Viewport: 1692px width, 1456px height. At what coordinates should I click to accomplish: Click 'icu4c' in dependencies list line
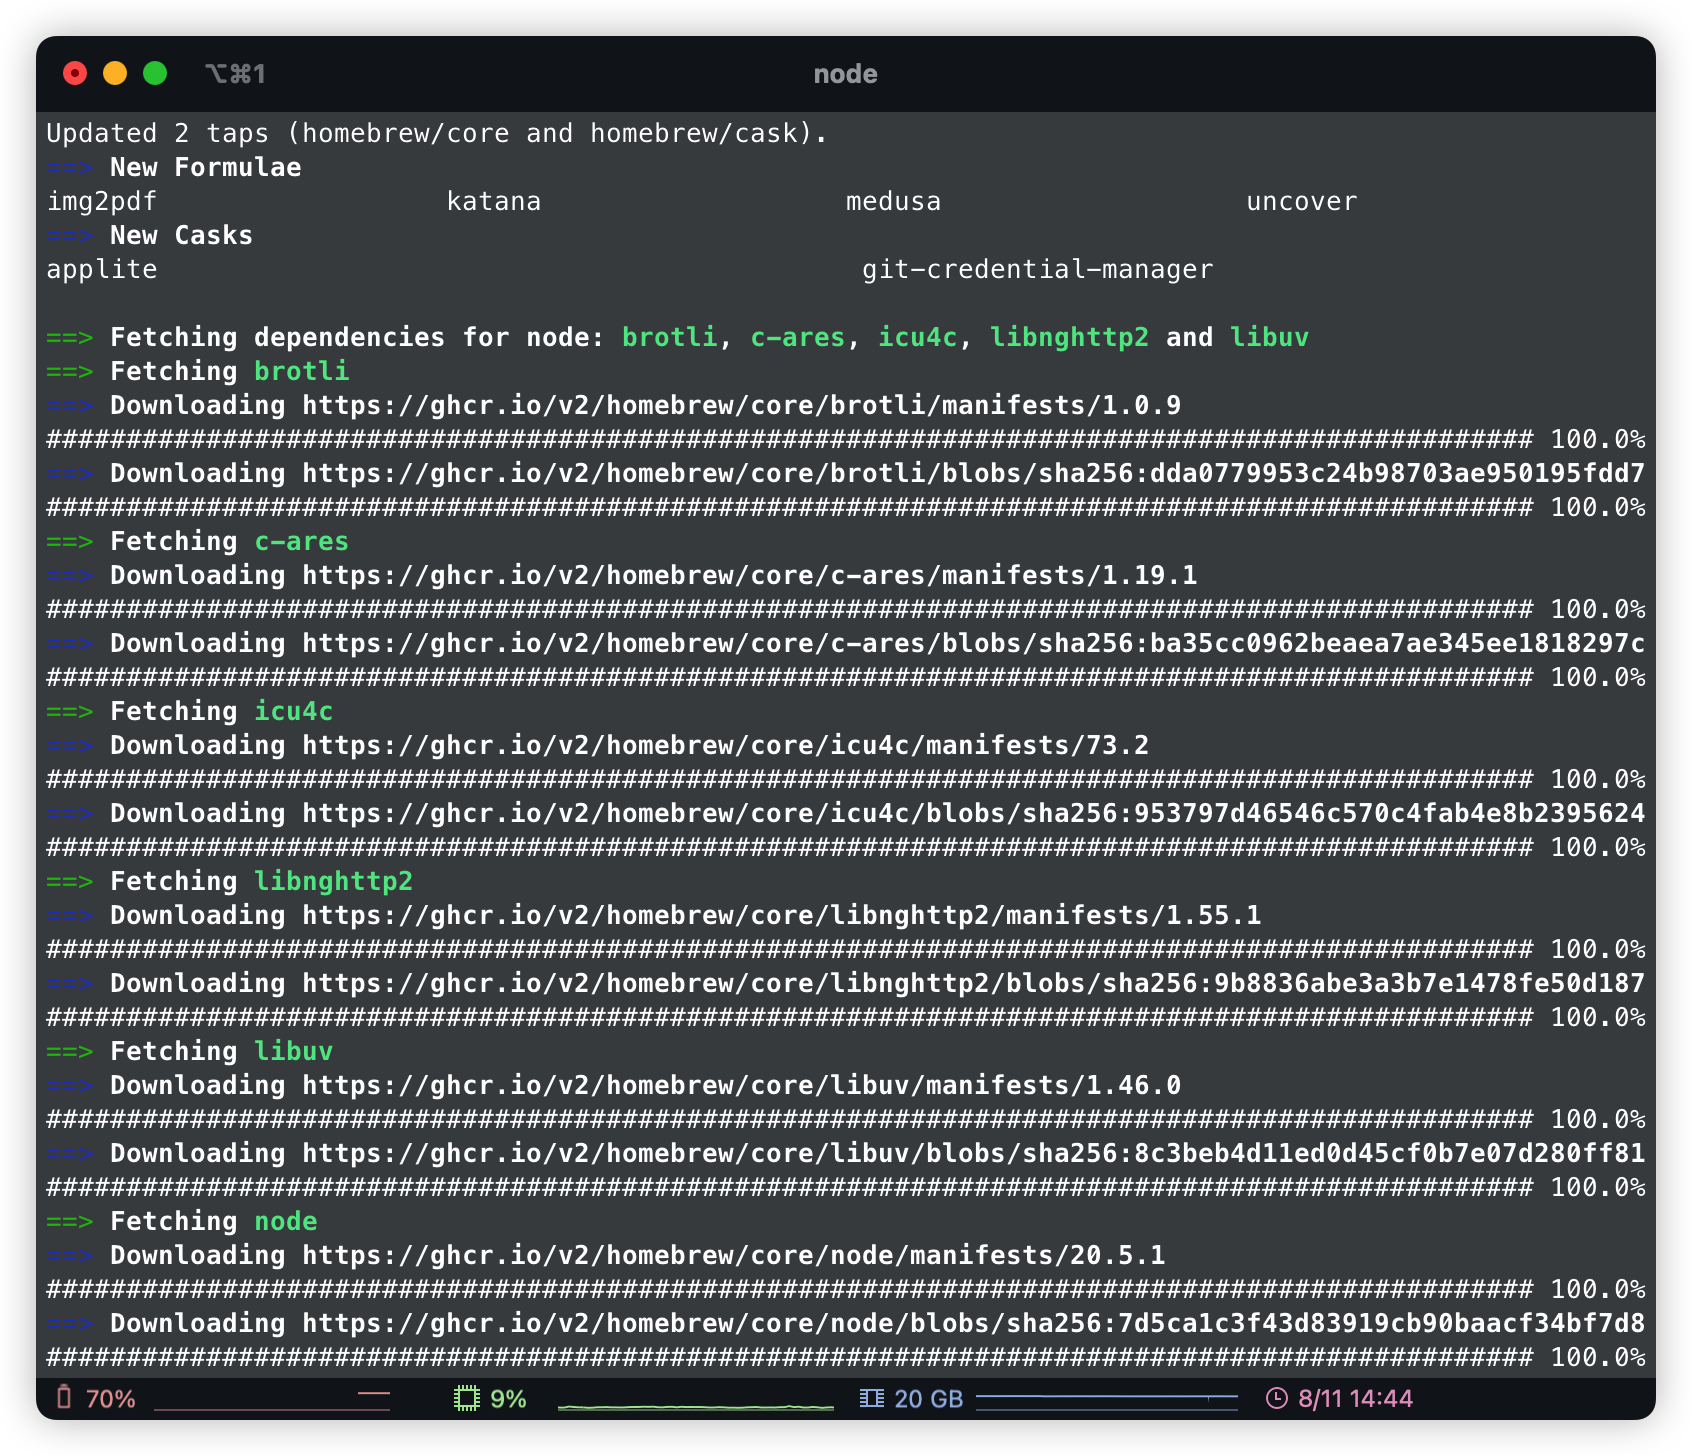(917, 337)
